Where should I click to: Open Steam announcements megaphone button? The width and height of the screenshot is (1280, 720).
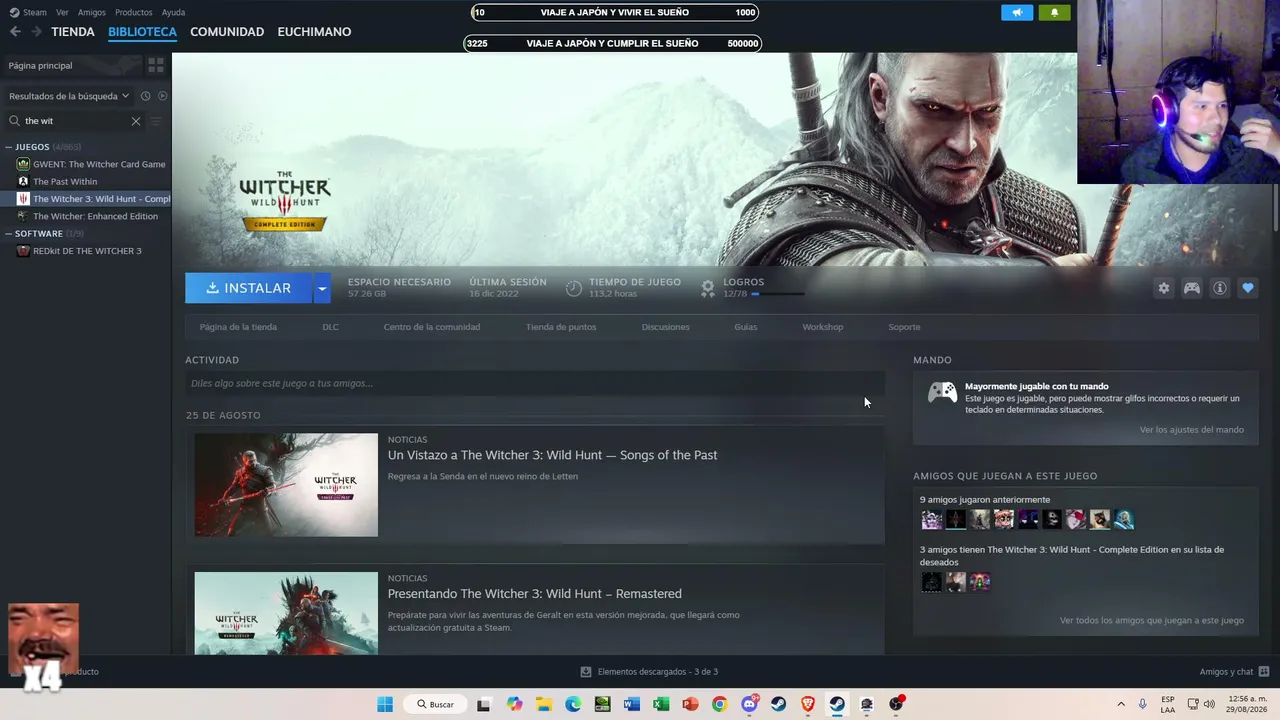[1017, 13]
